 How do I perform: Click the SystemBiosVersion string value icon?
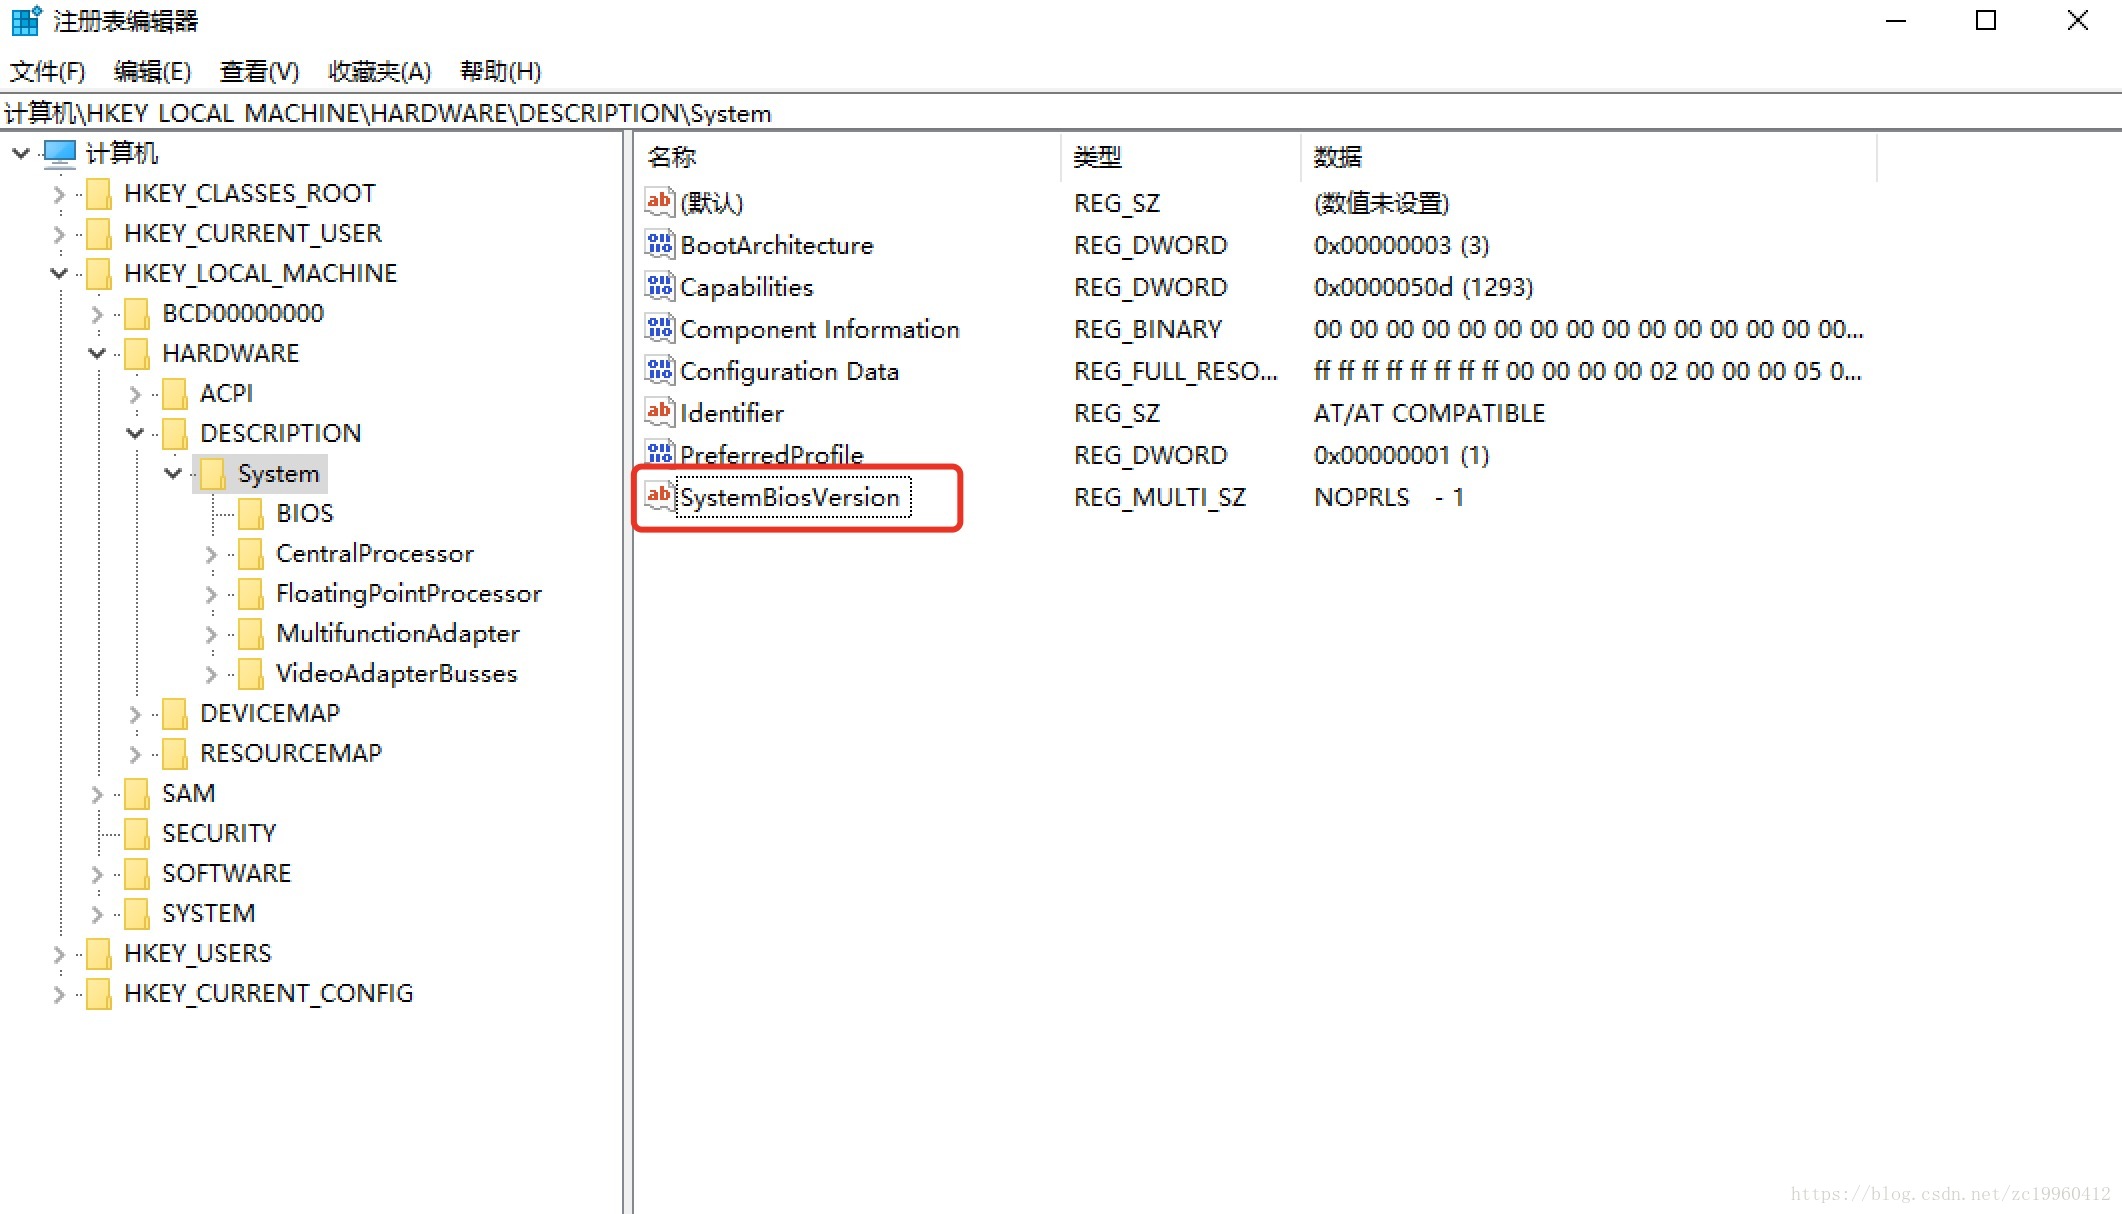click(659, 496)
